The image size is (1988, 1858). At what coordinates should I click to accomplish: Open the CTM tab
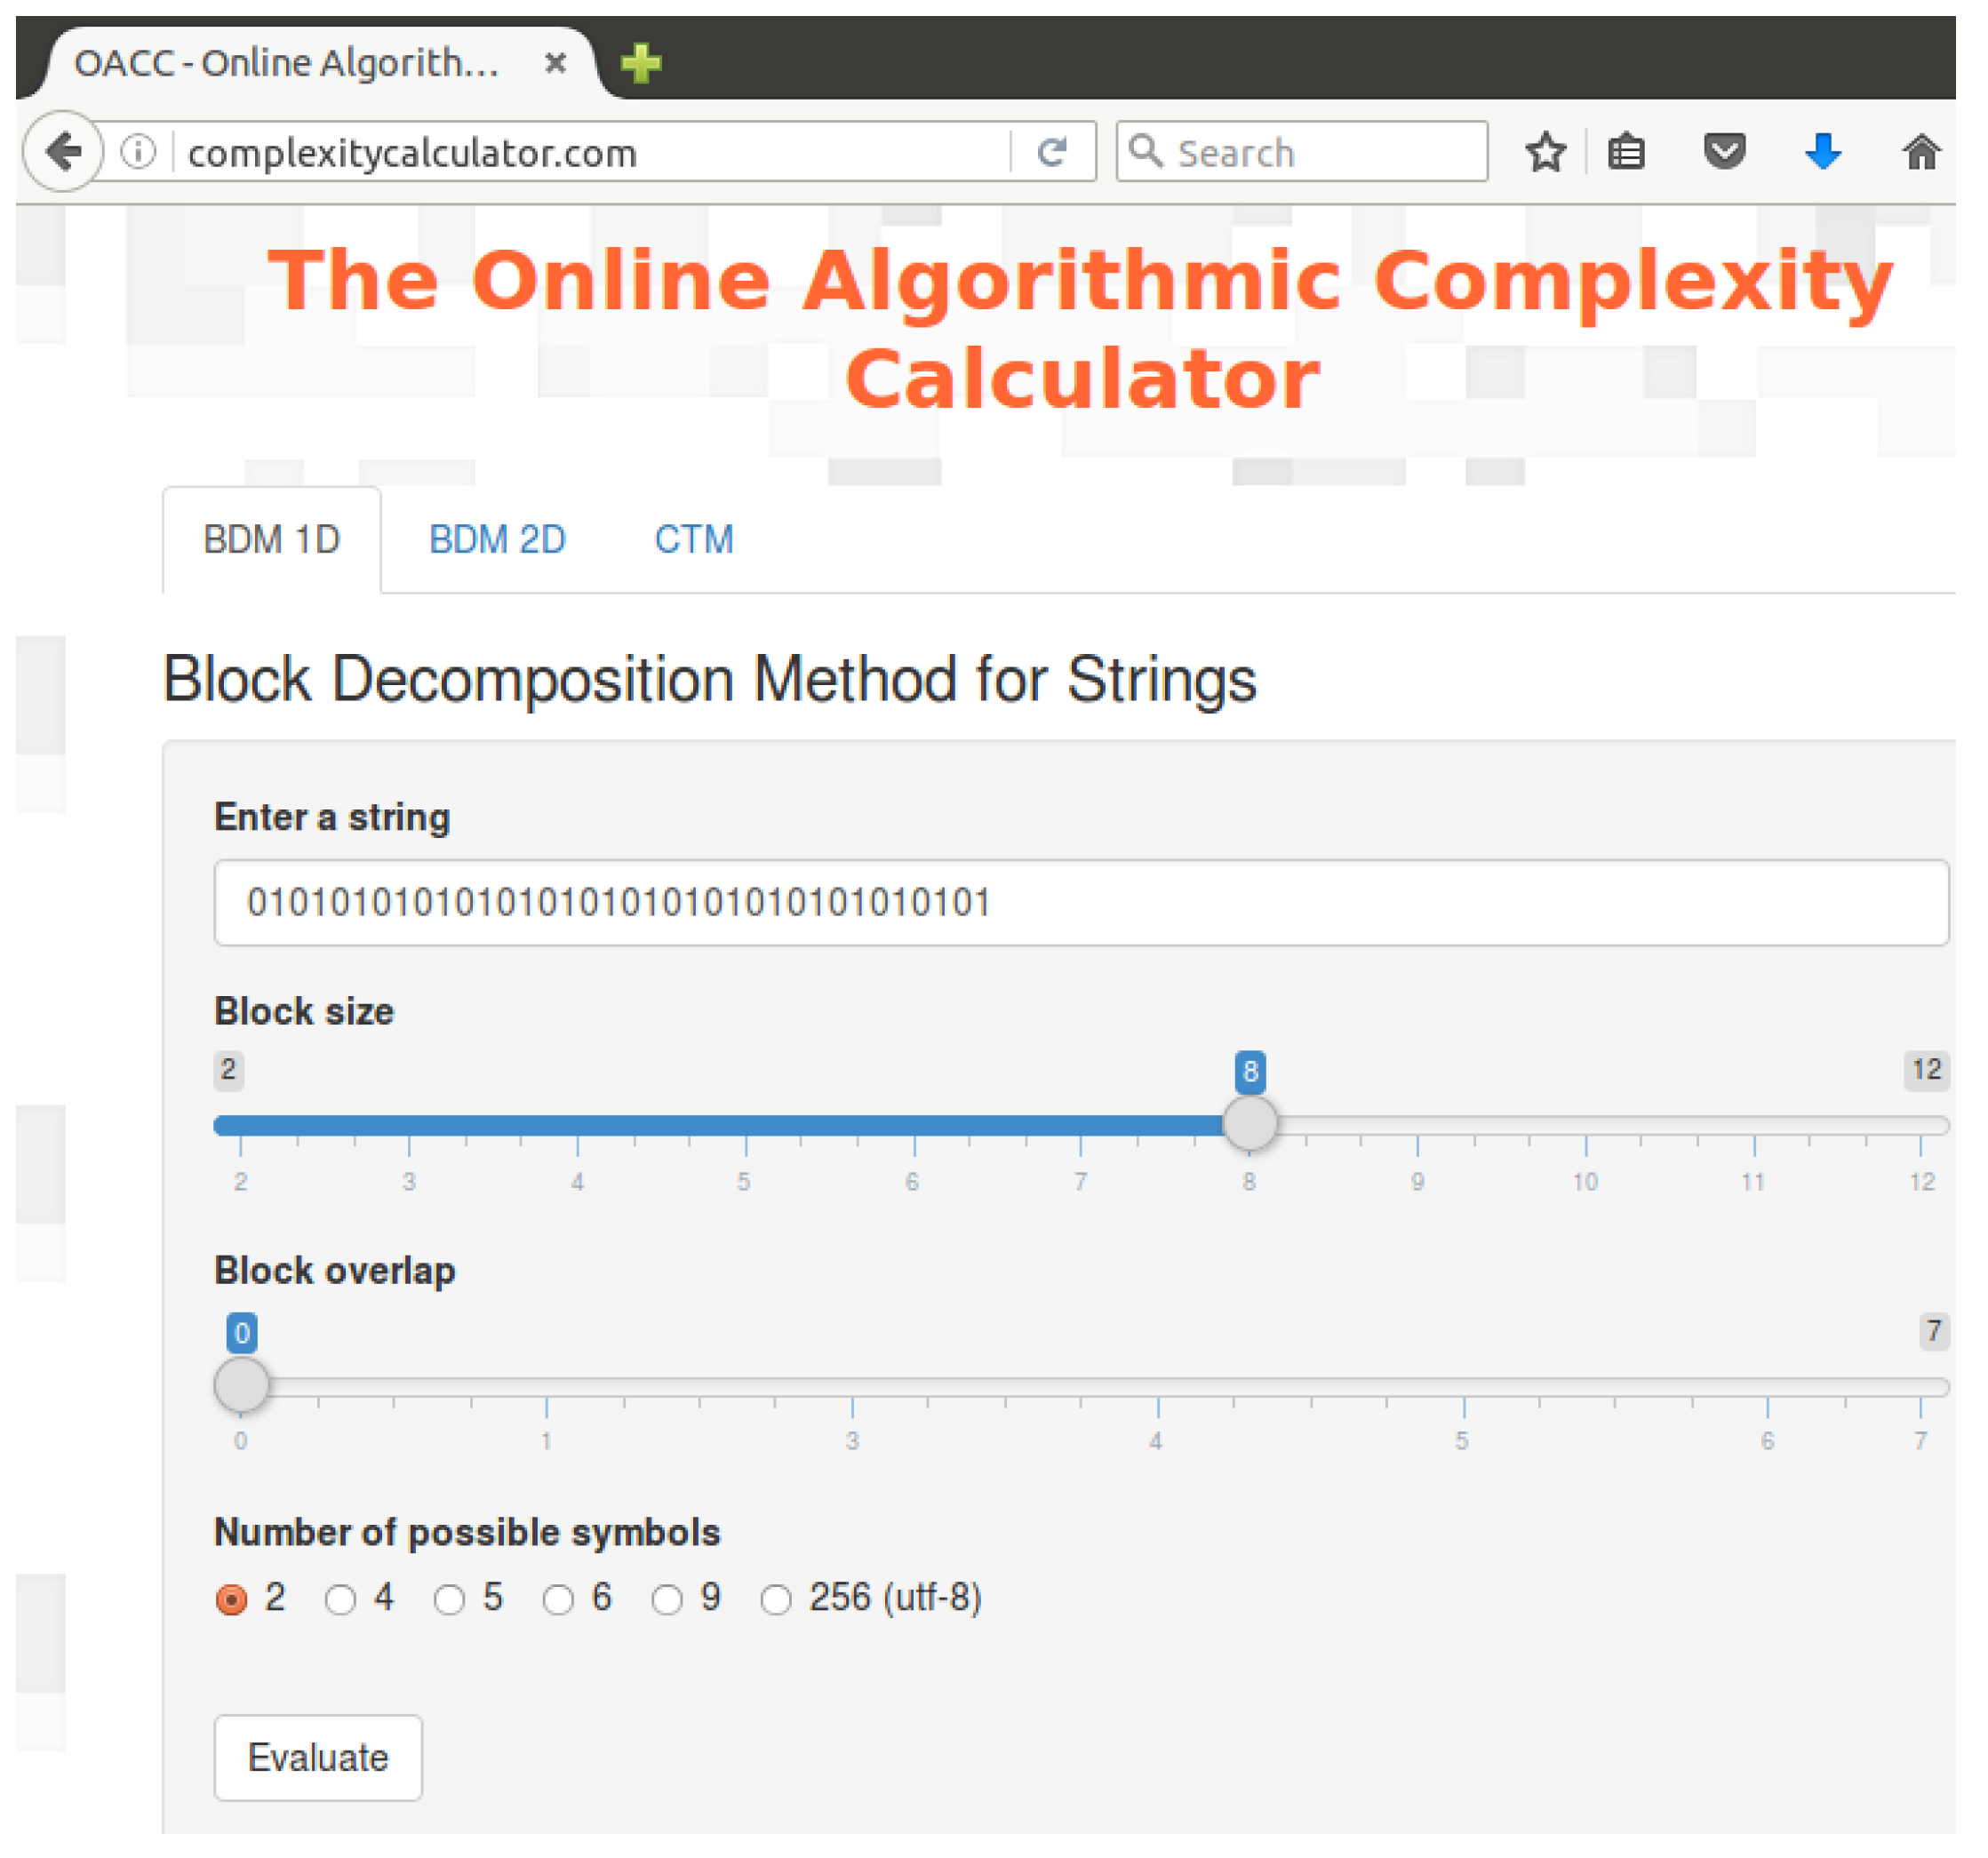click(x=694, y=540)
